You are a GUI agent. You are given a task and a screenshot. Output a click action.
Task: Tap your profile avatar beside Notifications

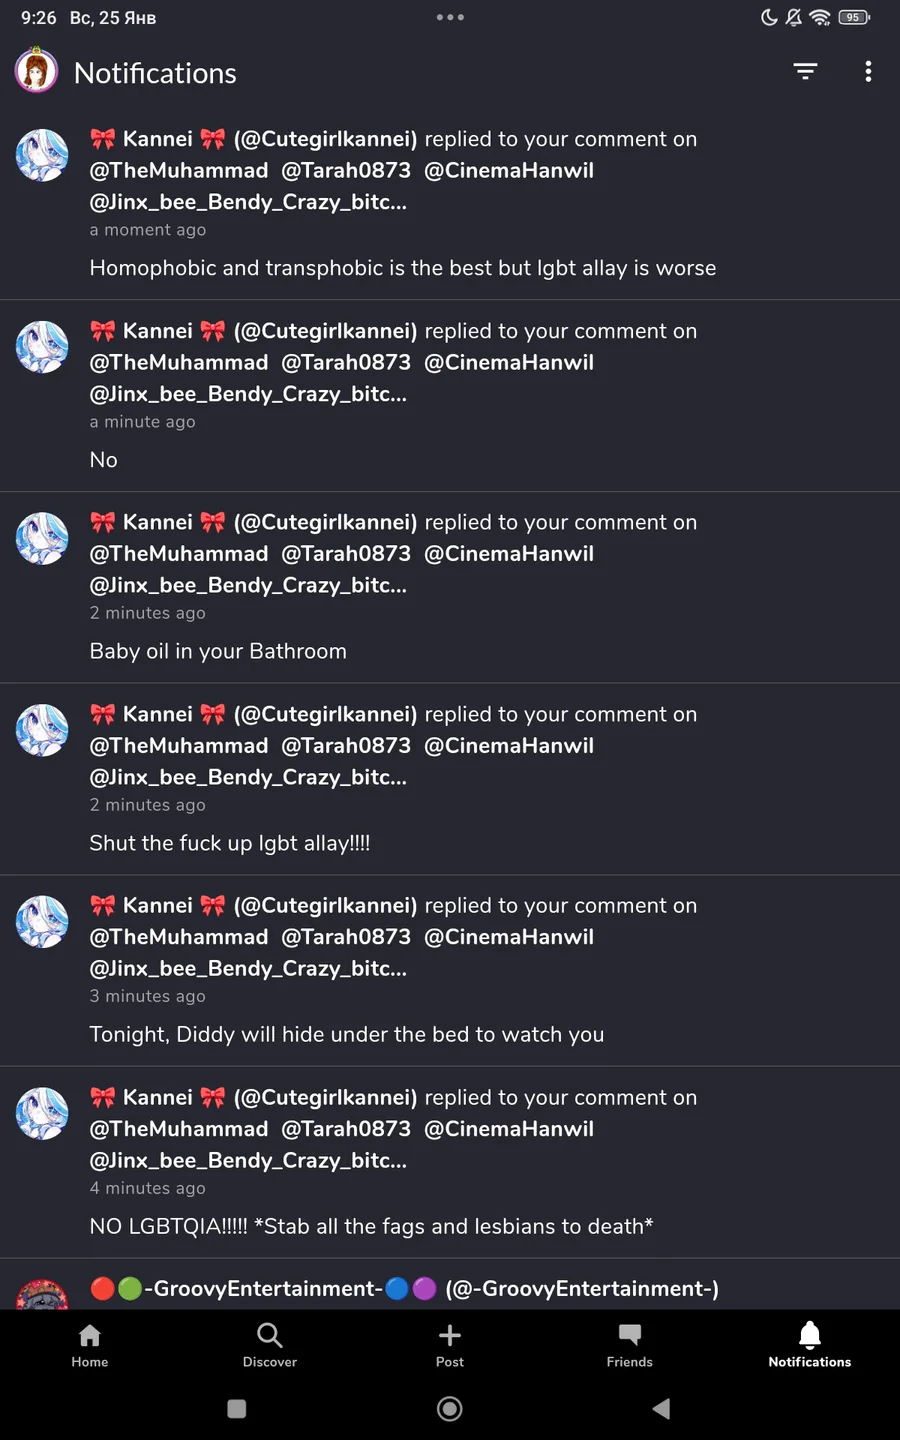(37, 72)
